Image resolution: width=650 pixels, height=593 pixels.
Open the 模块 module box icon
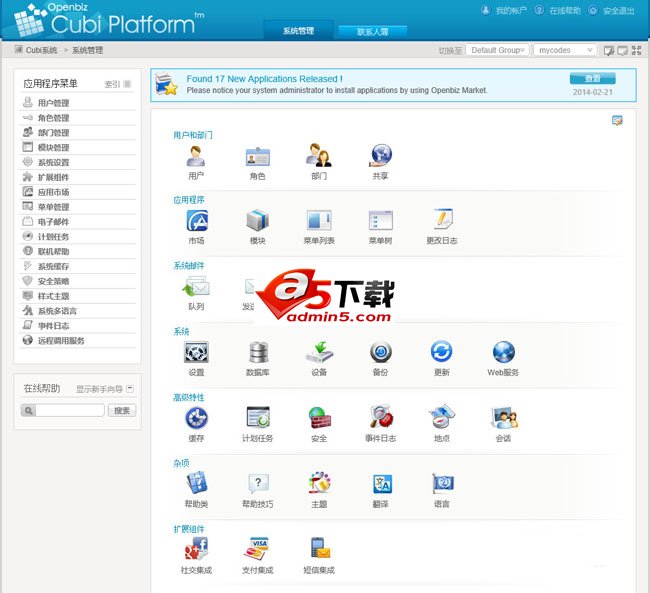click(257, 220)
